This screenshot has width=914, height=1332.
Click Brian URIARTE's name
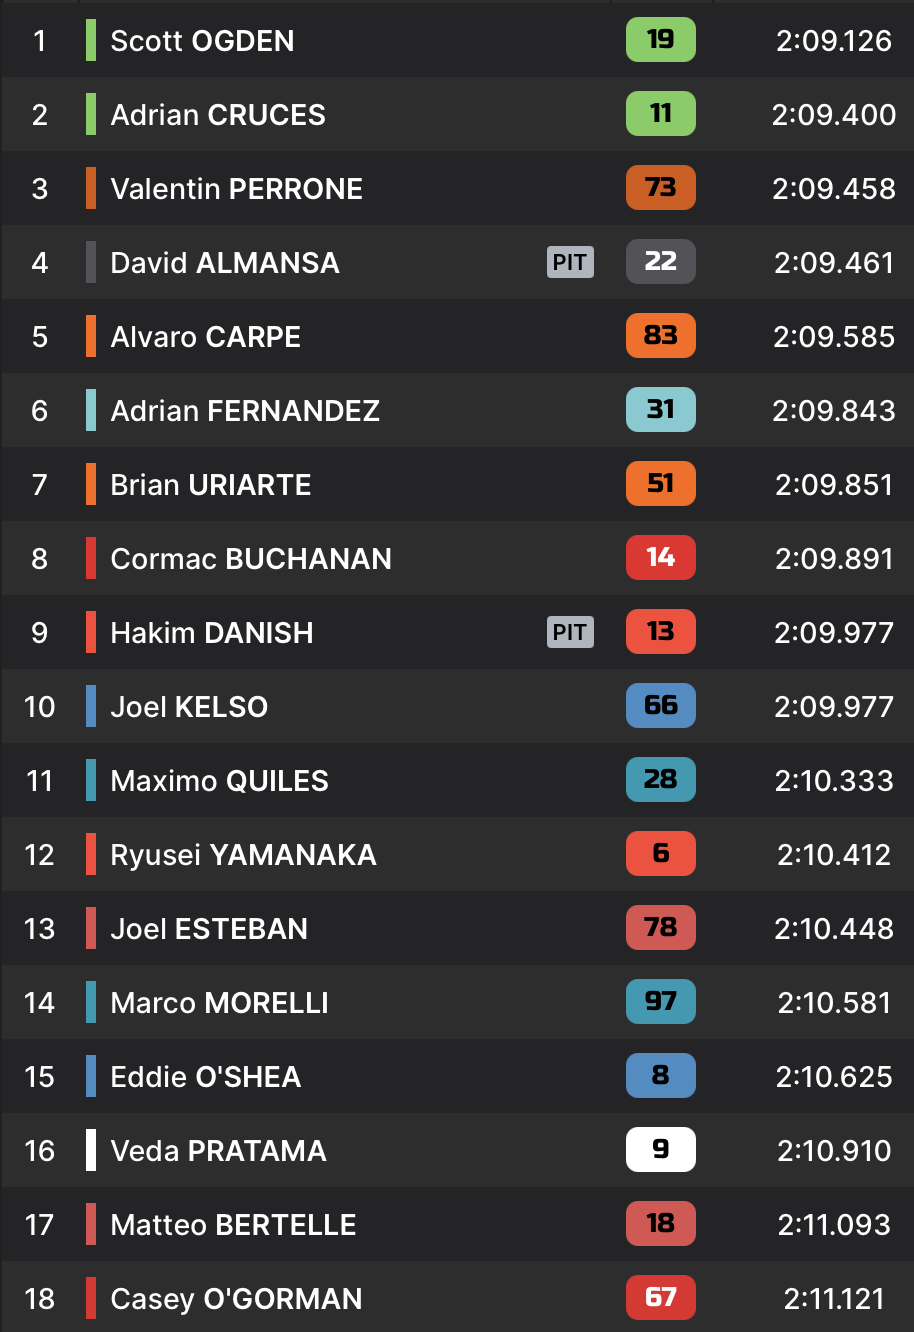click(211, 485)
